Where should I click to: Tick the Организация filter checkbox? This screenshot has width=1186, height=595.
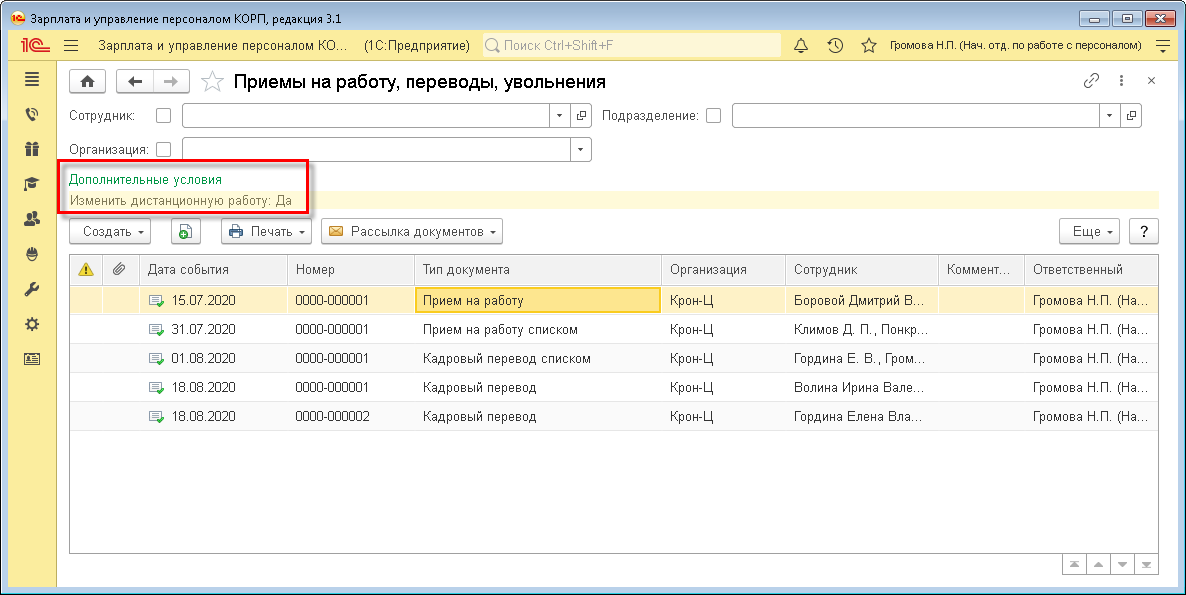click(164, 150)
